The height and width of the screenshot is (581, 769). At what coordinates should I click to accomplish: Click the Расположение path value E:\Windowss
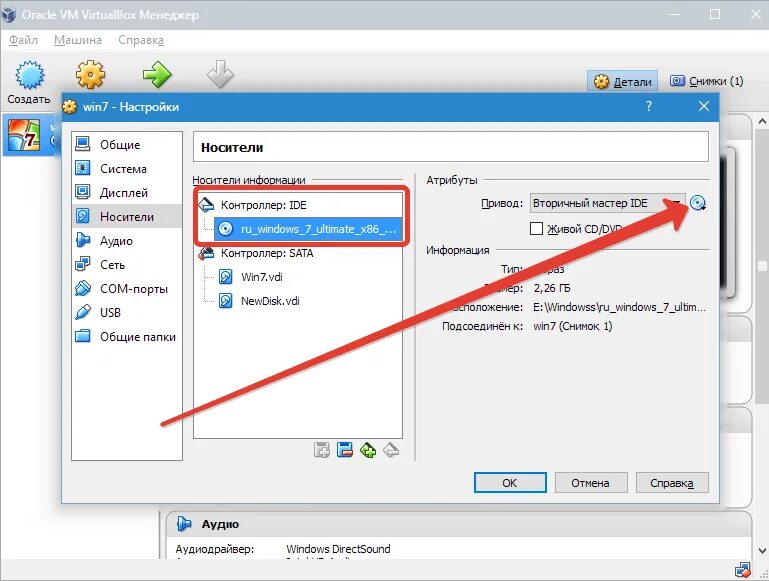point(619,307)
